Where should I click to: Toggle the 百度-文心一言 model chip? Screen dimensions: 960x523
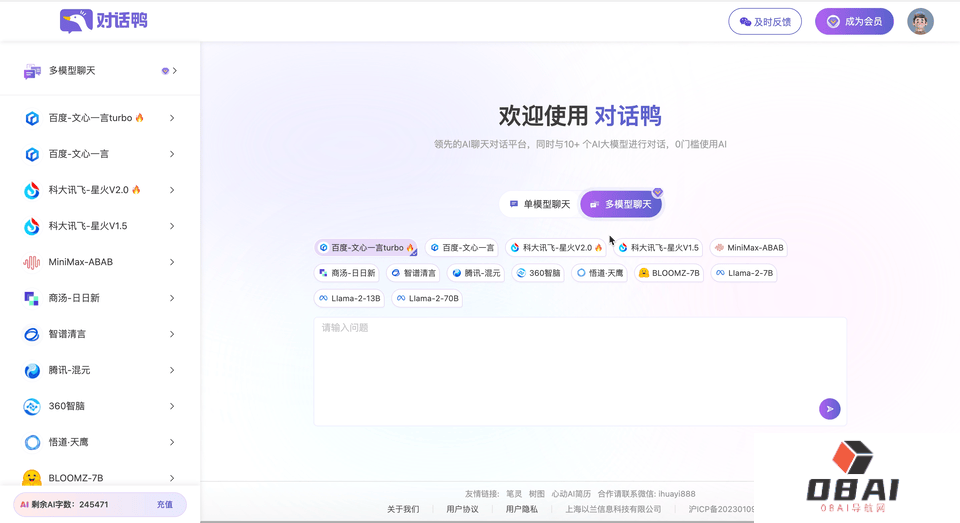(x=462, y=247)
